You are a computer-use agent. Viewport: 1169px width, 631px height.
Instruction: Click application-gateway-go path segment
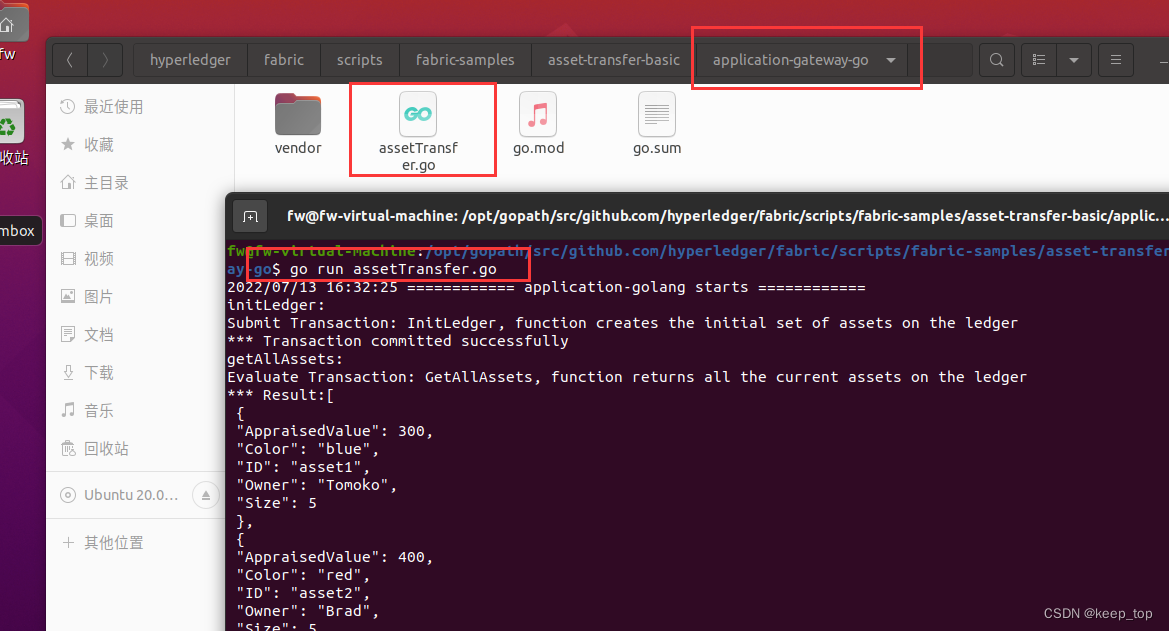click(790, 60)
